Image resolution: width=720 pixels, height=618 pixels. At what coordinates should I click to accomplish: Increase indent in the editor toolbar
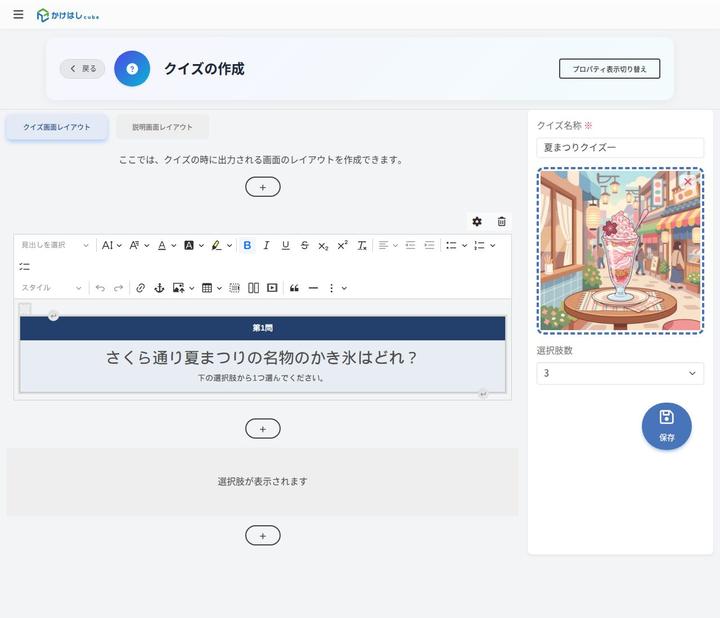click(x=429, y=245)
